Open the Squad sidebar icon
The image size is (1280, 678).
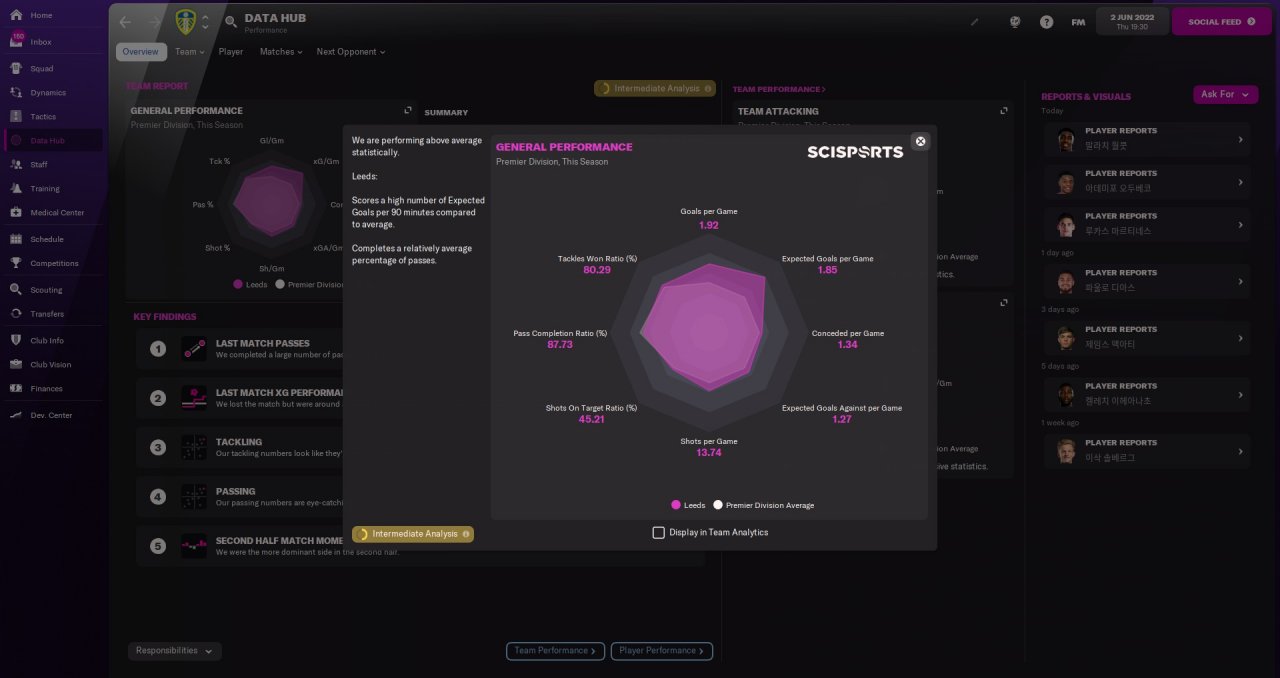pyautogui.click(x=16, y=69)
